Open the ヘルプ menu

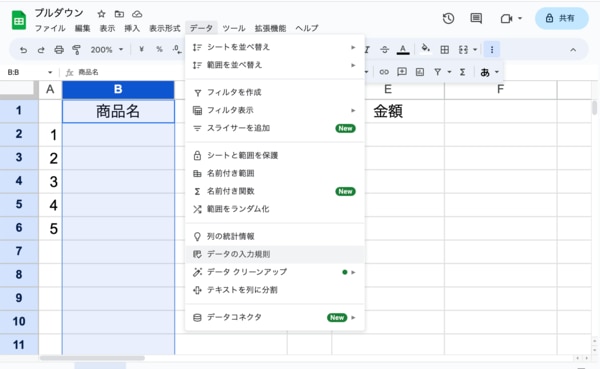pos(307,28)
